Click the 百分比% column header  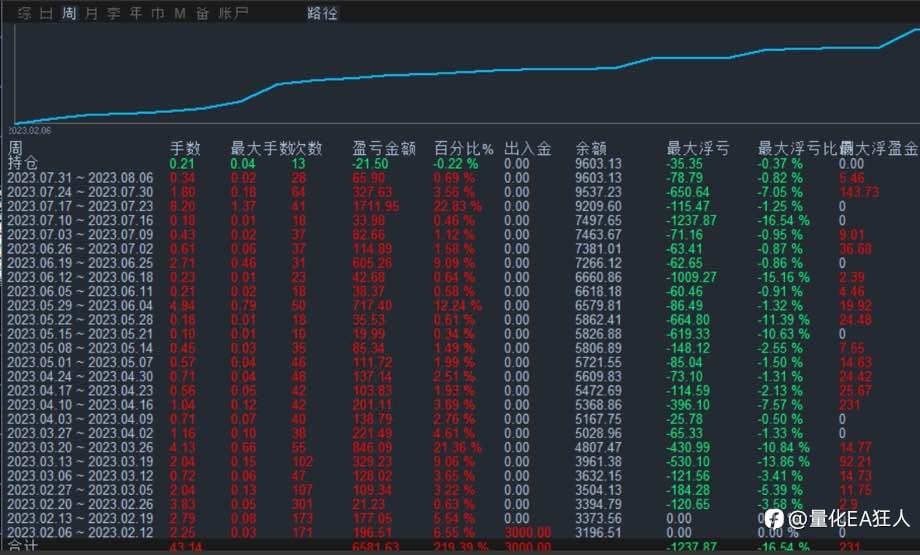464,148
